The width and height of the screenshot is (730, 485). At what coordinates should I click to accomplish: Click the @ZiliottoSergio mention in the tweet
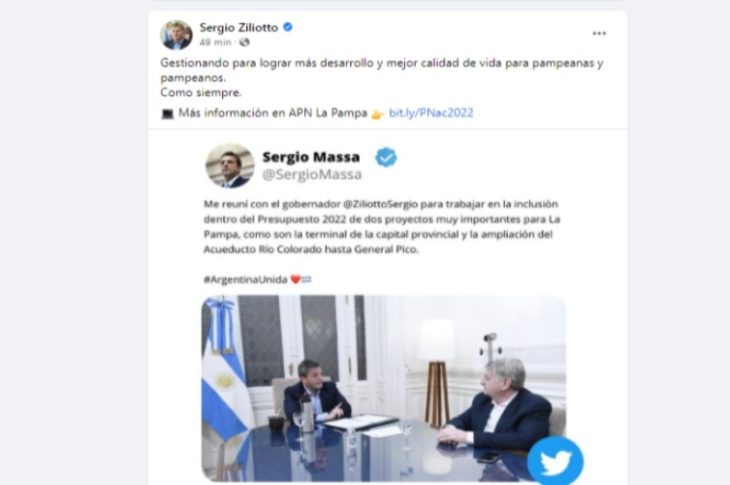[x=381, y=204]
